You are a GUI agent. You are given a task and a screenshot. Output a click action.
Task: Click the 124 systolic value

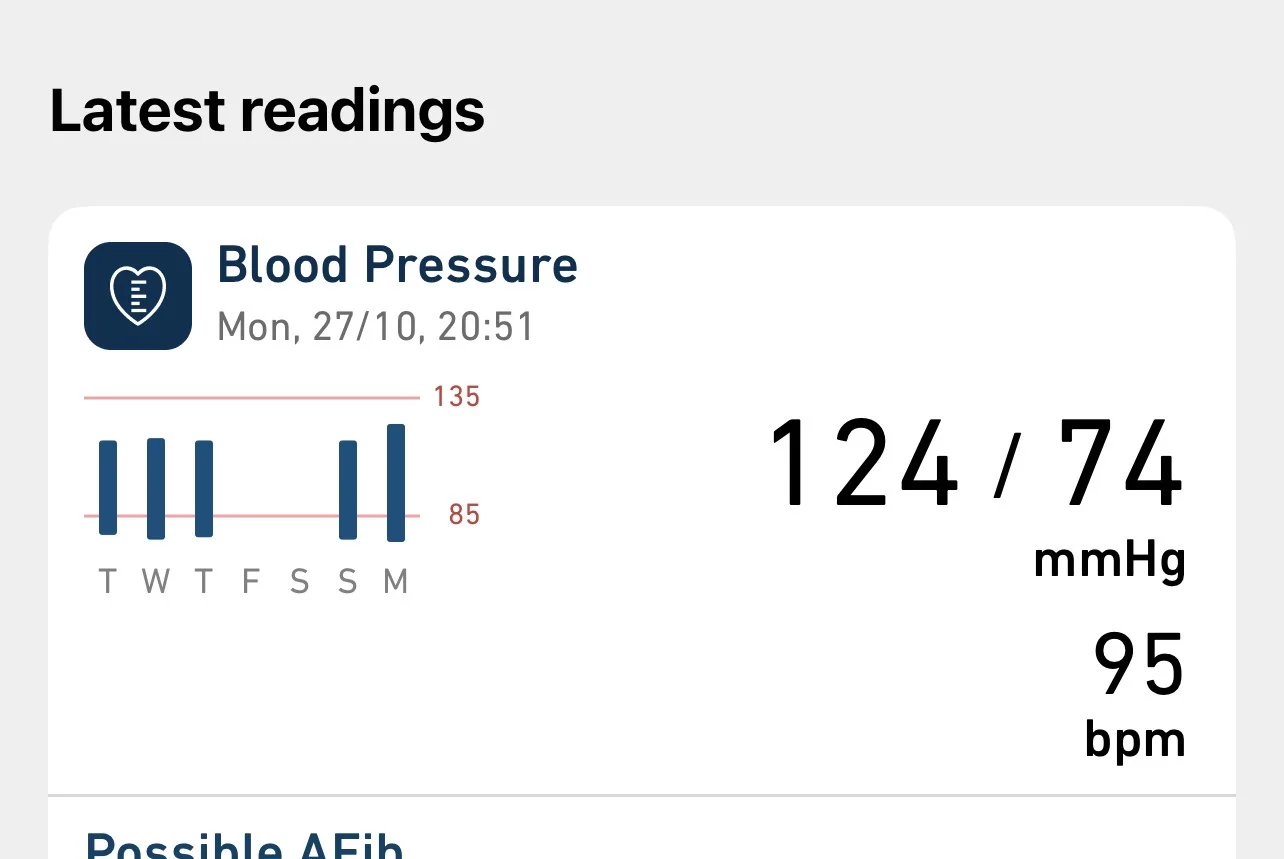(863, 465)
